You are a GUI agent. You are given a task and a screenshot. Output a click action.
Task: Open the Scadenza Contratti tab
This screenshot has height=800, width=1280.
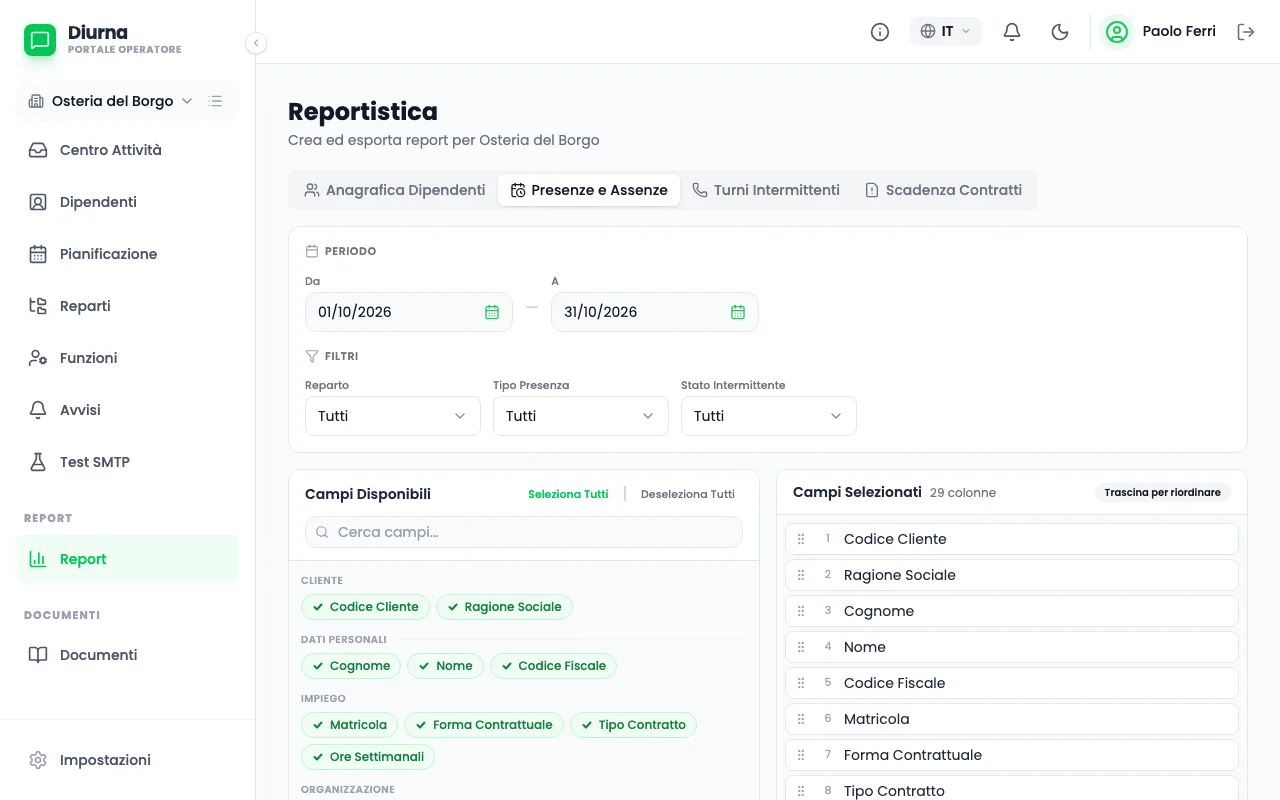tap(943, 190)
